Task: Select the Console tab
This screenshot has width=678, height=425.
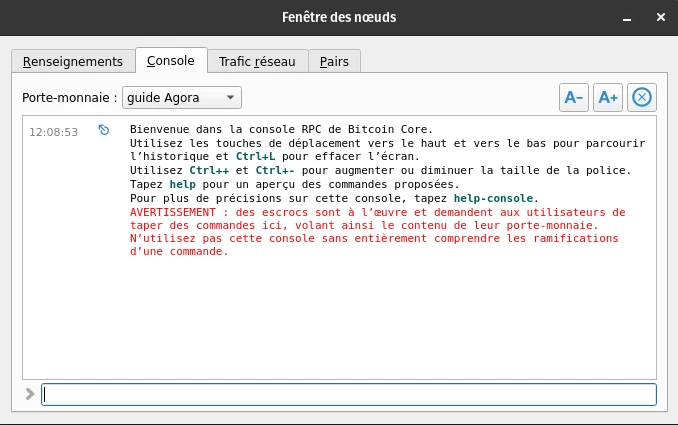Action: [171, 61]
